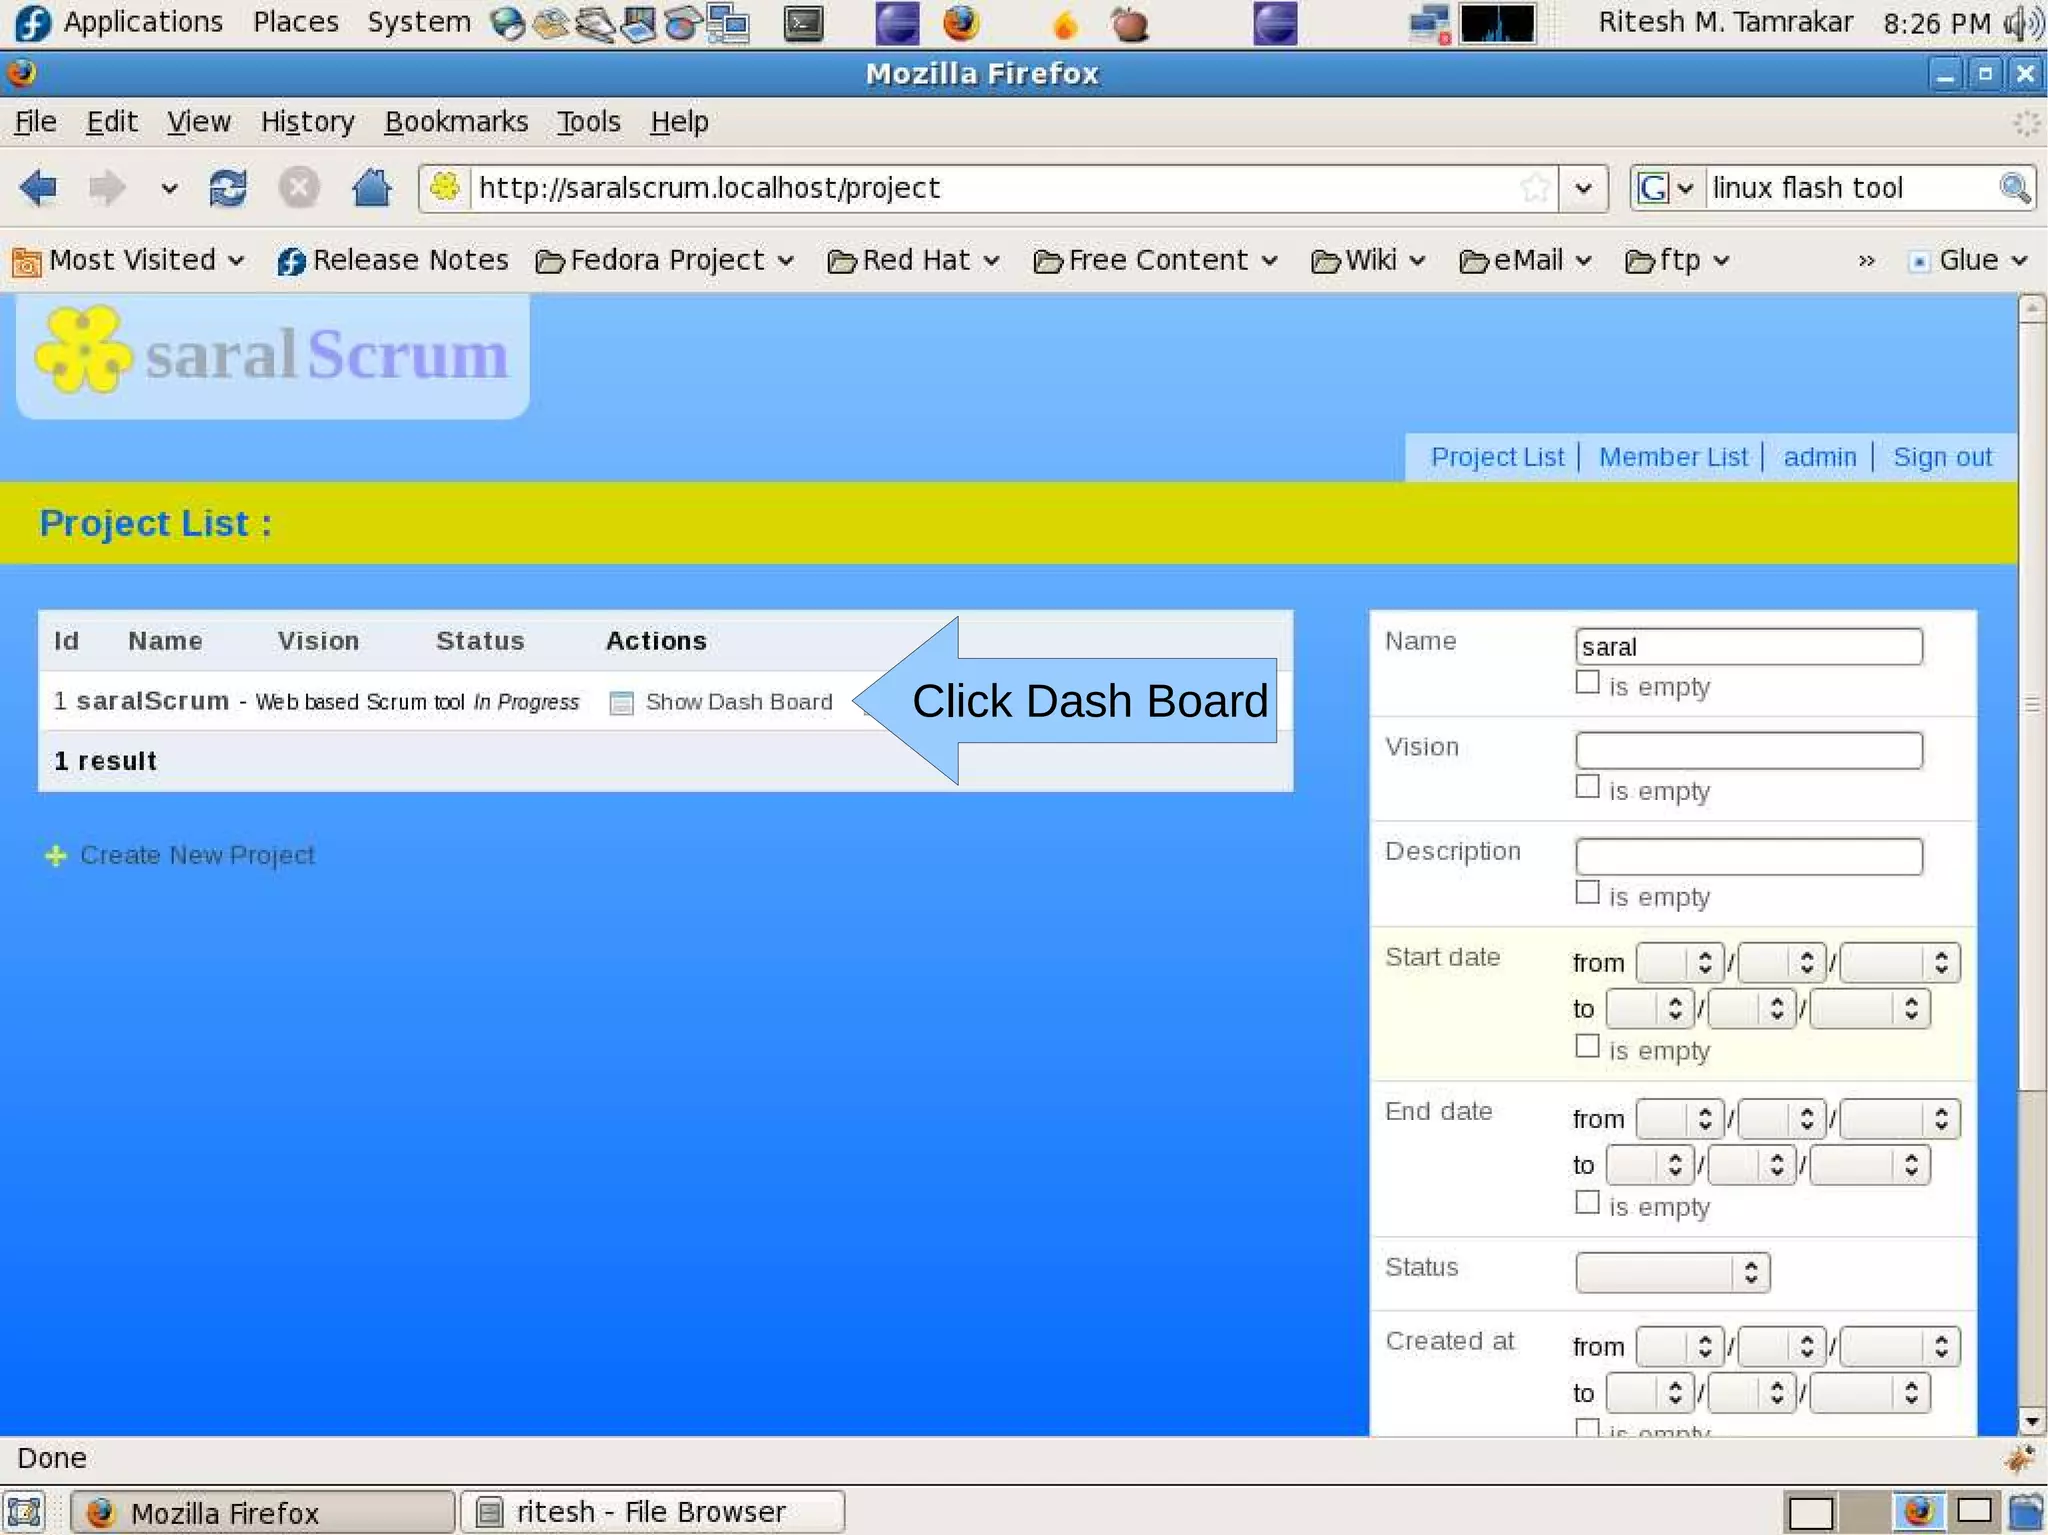The height and width of the screenshot is (1535, 2048).
Task: Open the Edit menu
Action: pos(112,122)
